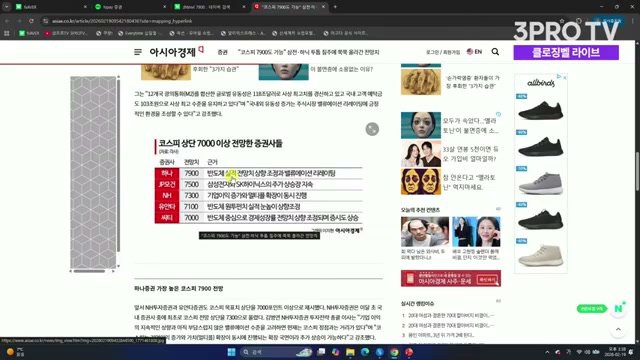Click the JP모건 row value 7500

click(191, 184)
